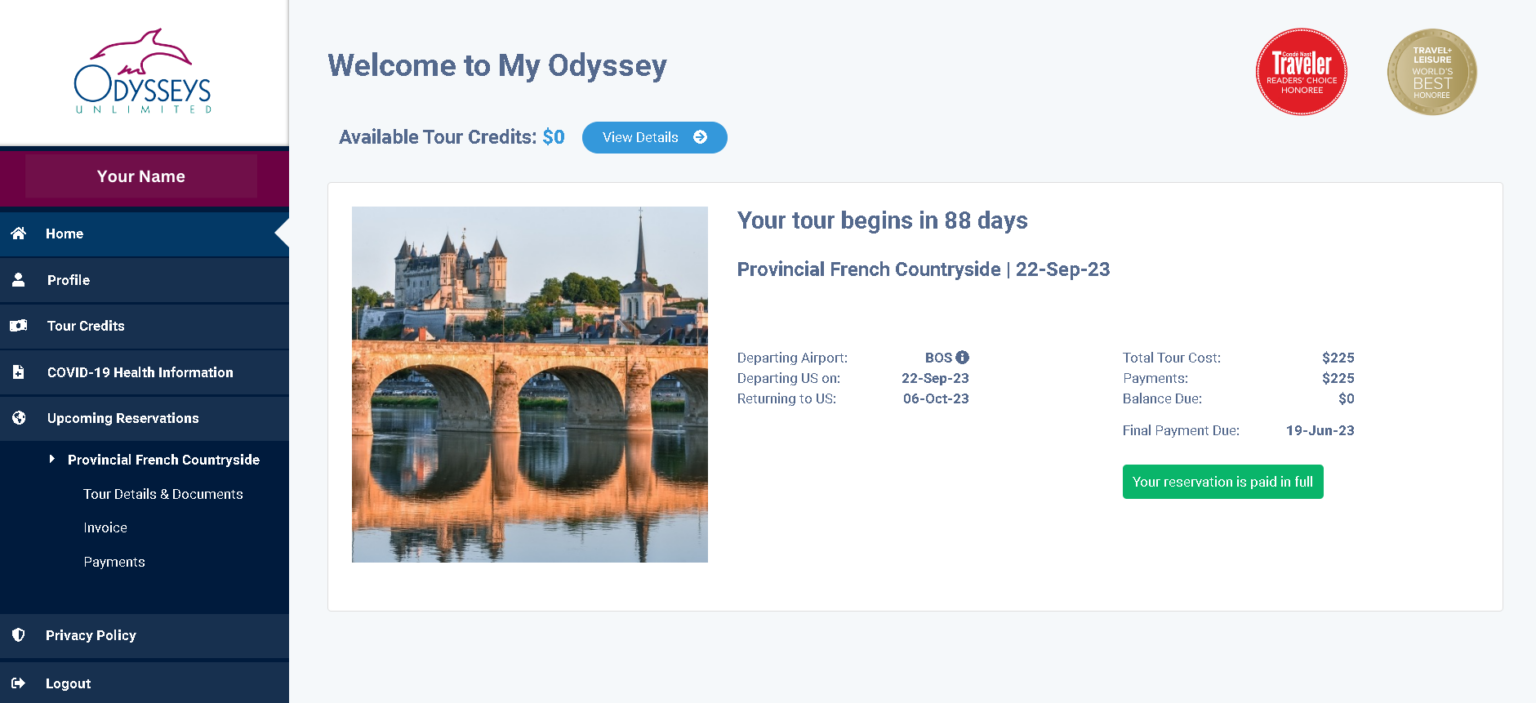This screenshot has height=703, width=1536.
Task: Click the Logout arrow icon
Action: [18, 684]
